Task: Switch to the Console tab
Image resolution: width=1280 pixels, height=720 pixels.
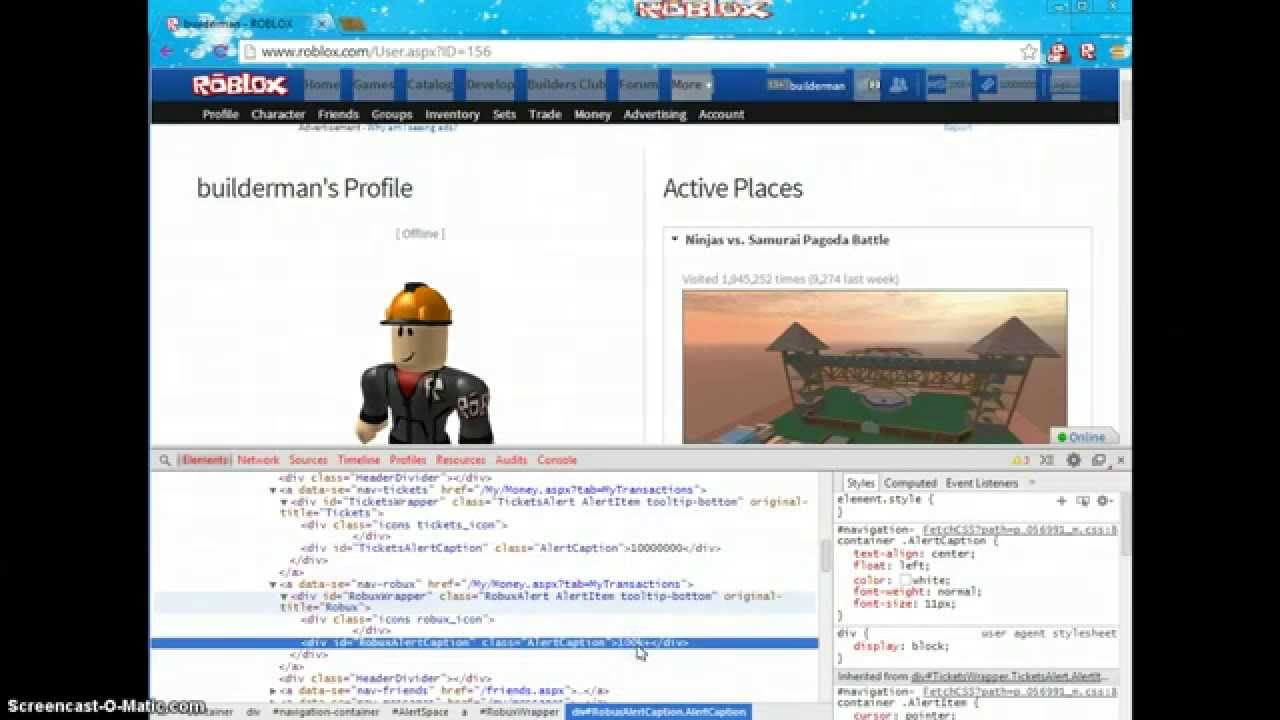Action: click(x=557, y=460)
